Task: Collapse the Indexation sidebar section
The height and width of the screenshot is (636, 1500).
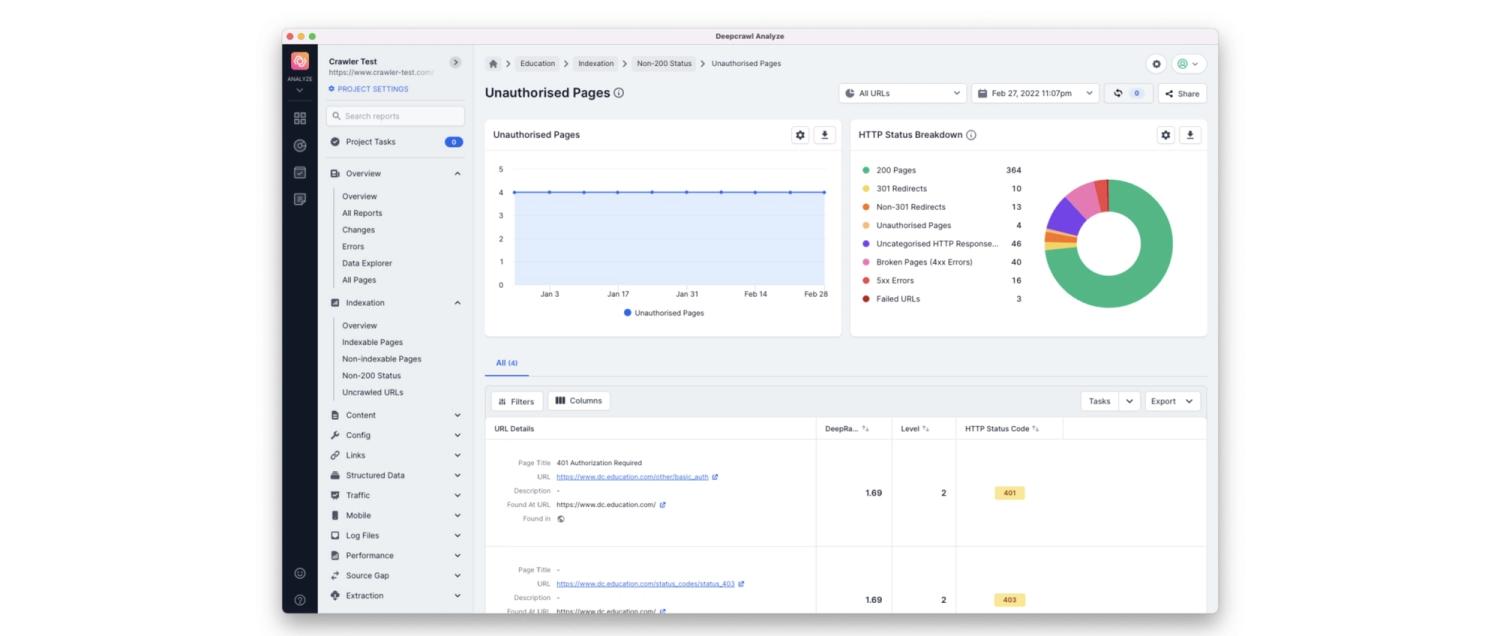Action: [x=458, y=303]
